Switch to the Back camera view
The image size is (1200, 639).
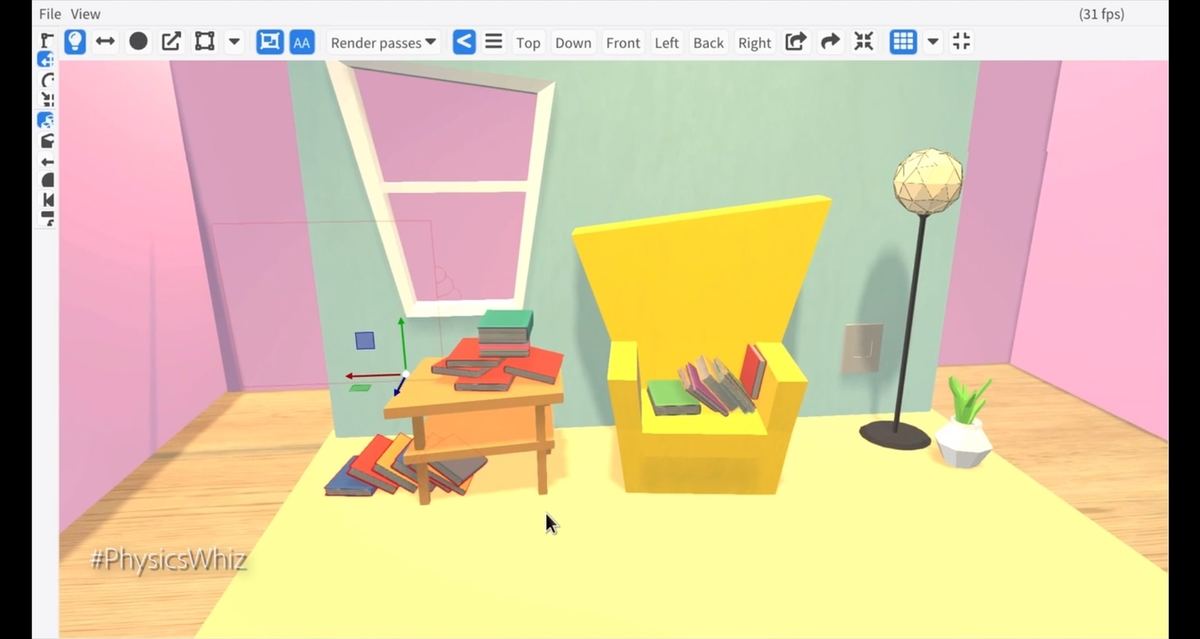tap(709, 42)
